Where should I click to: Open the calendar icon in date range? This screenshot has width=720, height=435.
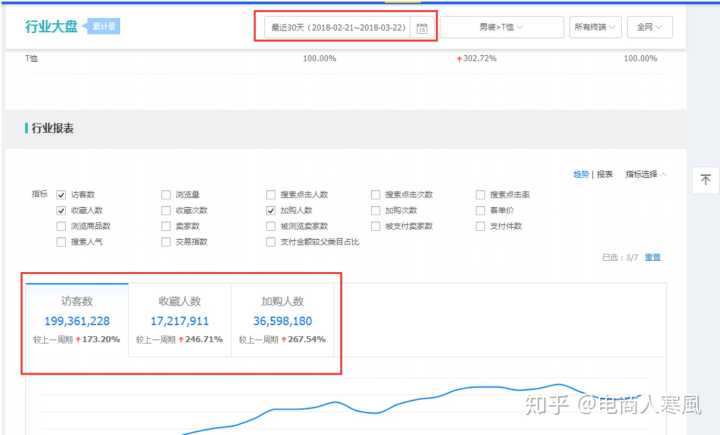(x=422, y=27)
